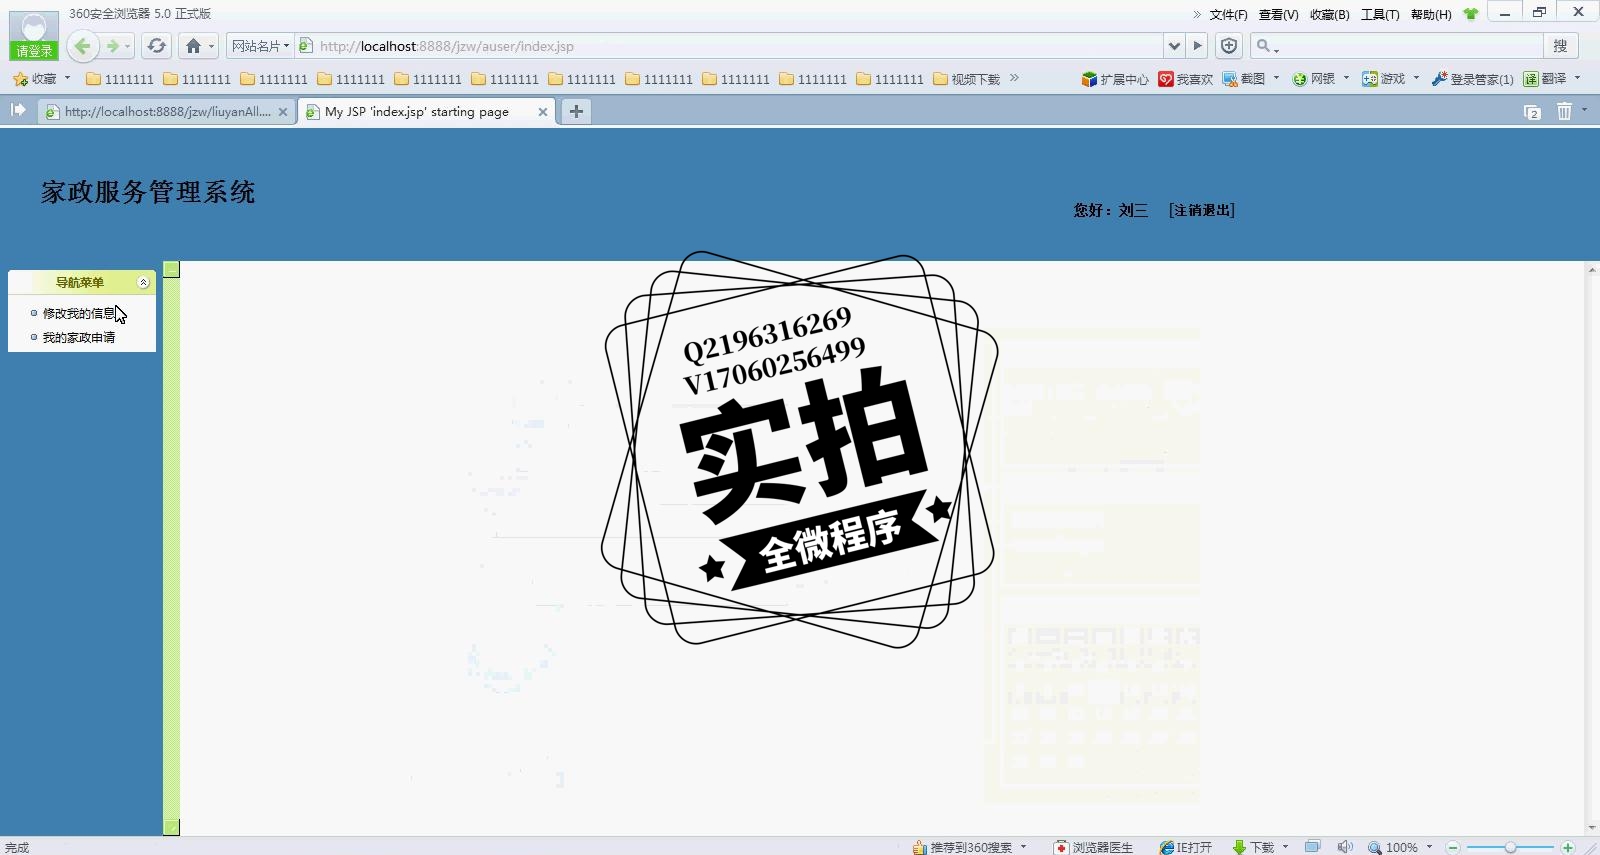Open the 文件(F) menu
1600x855 pixels.
(x=1228, y=14)
